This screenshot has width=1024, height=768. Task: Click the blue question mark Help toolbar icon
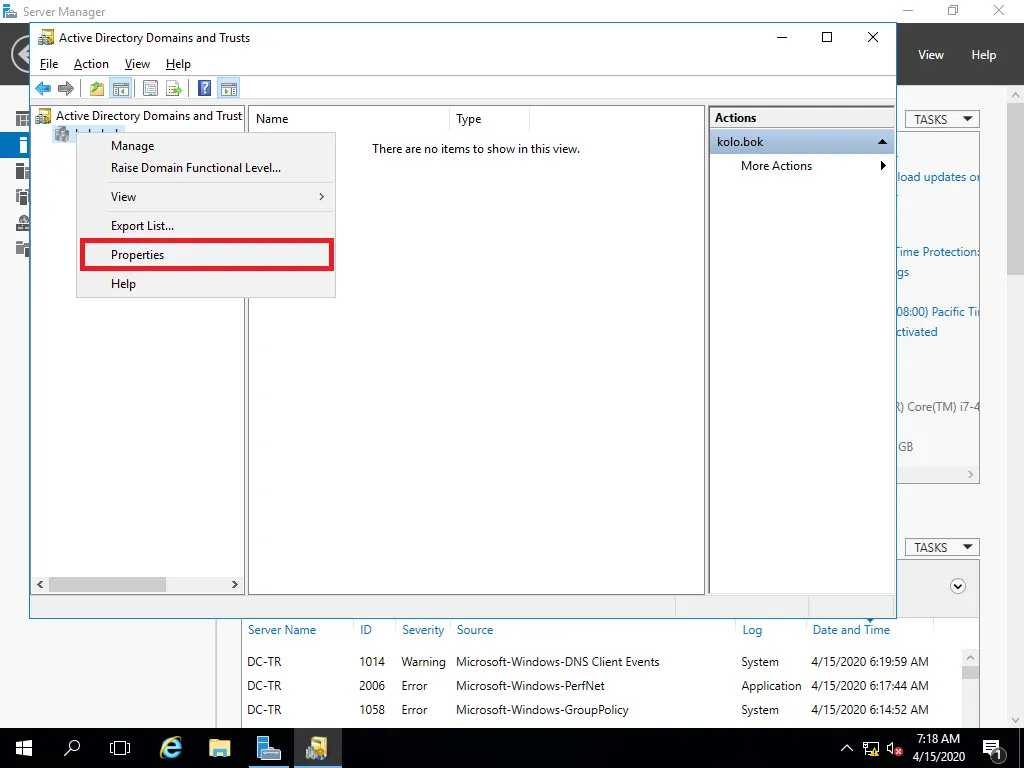[204, 88]
